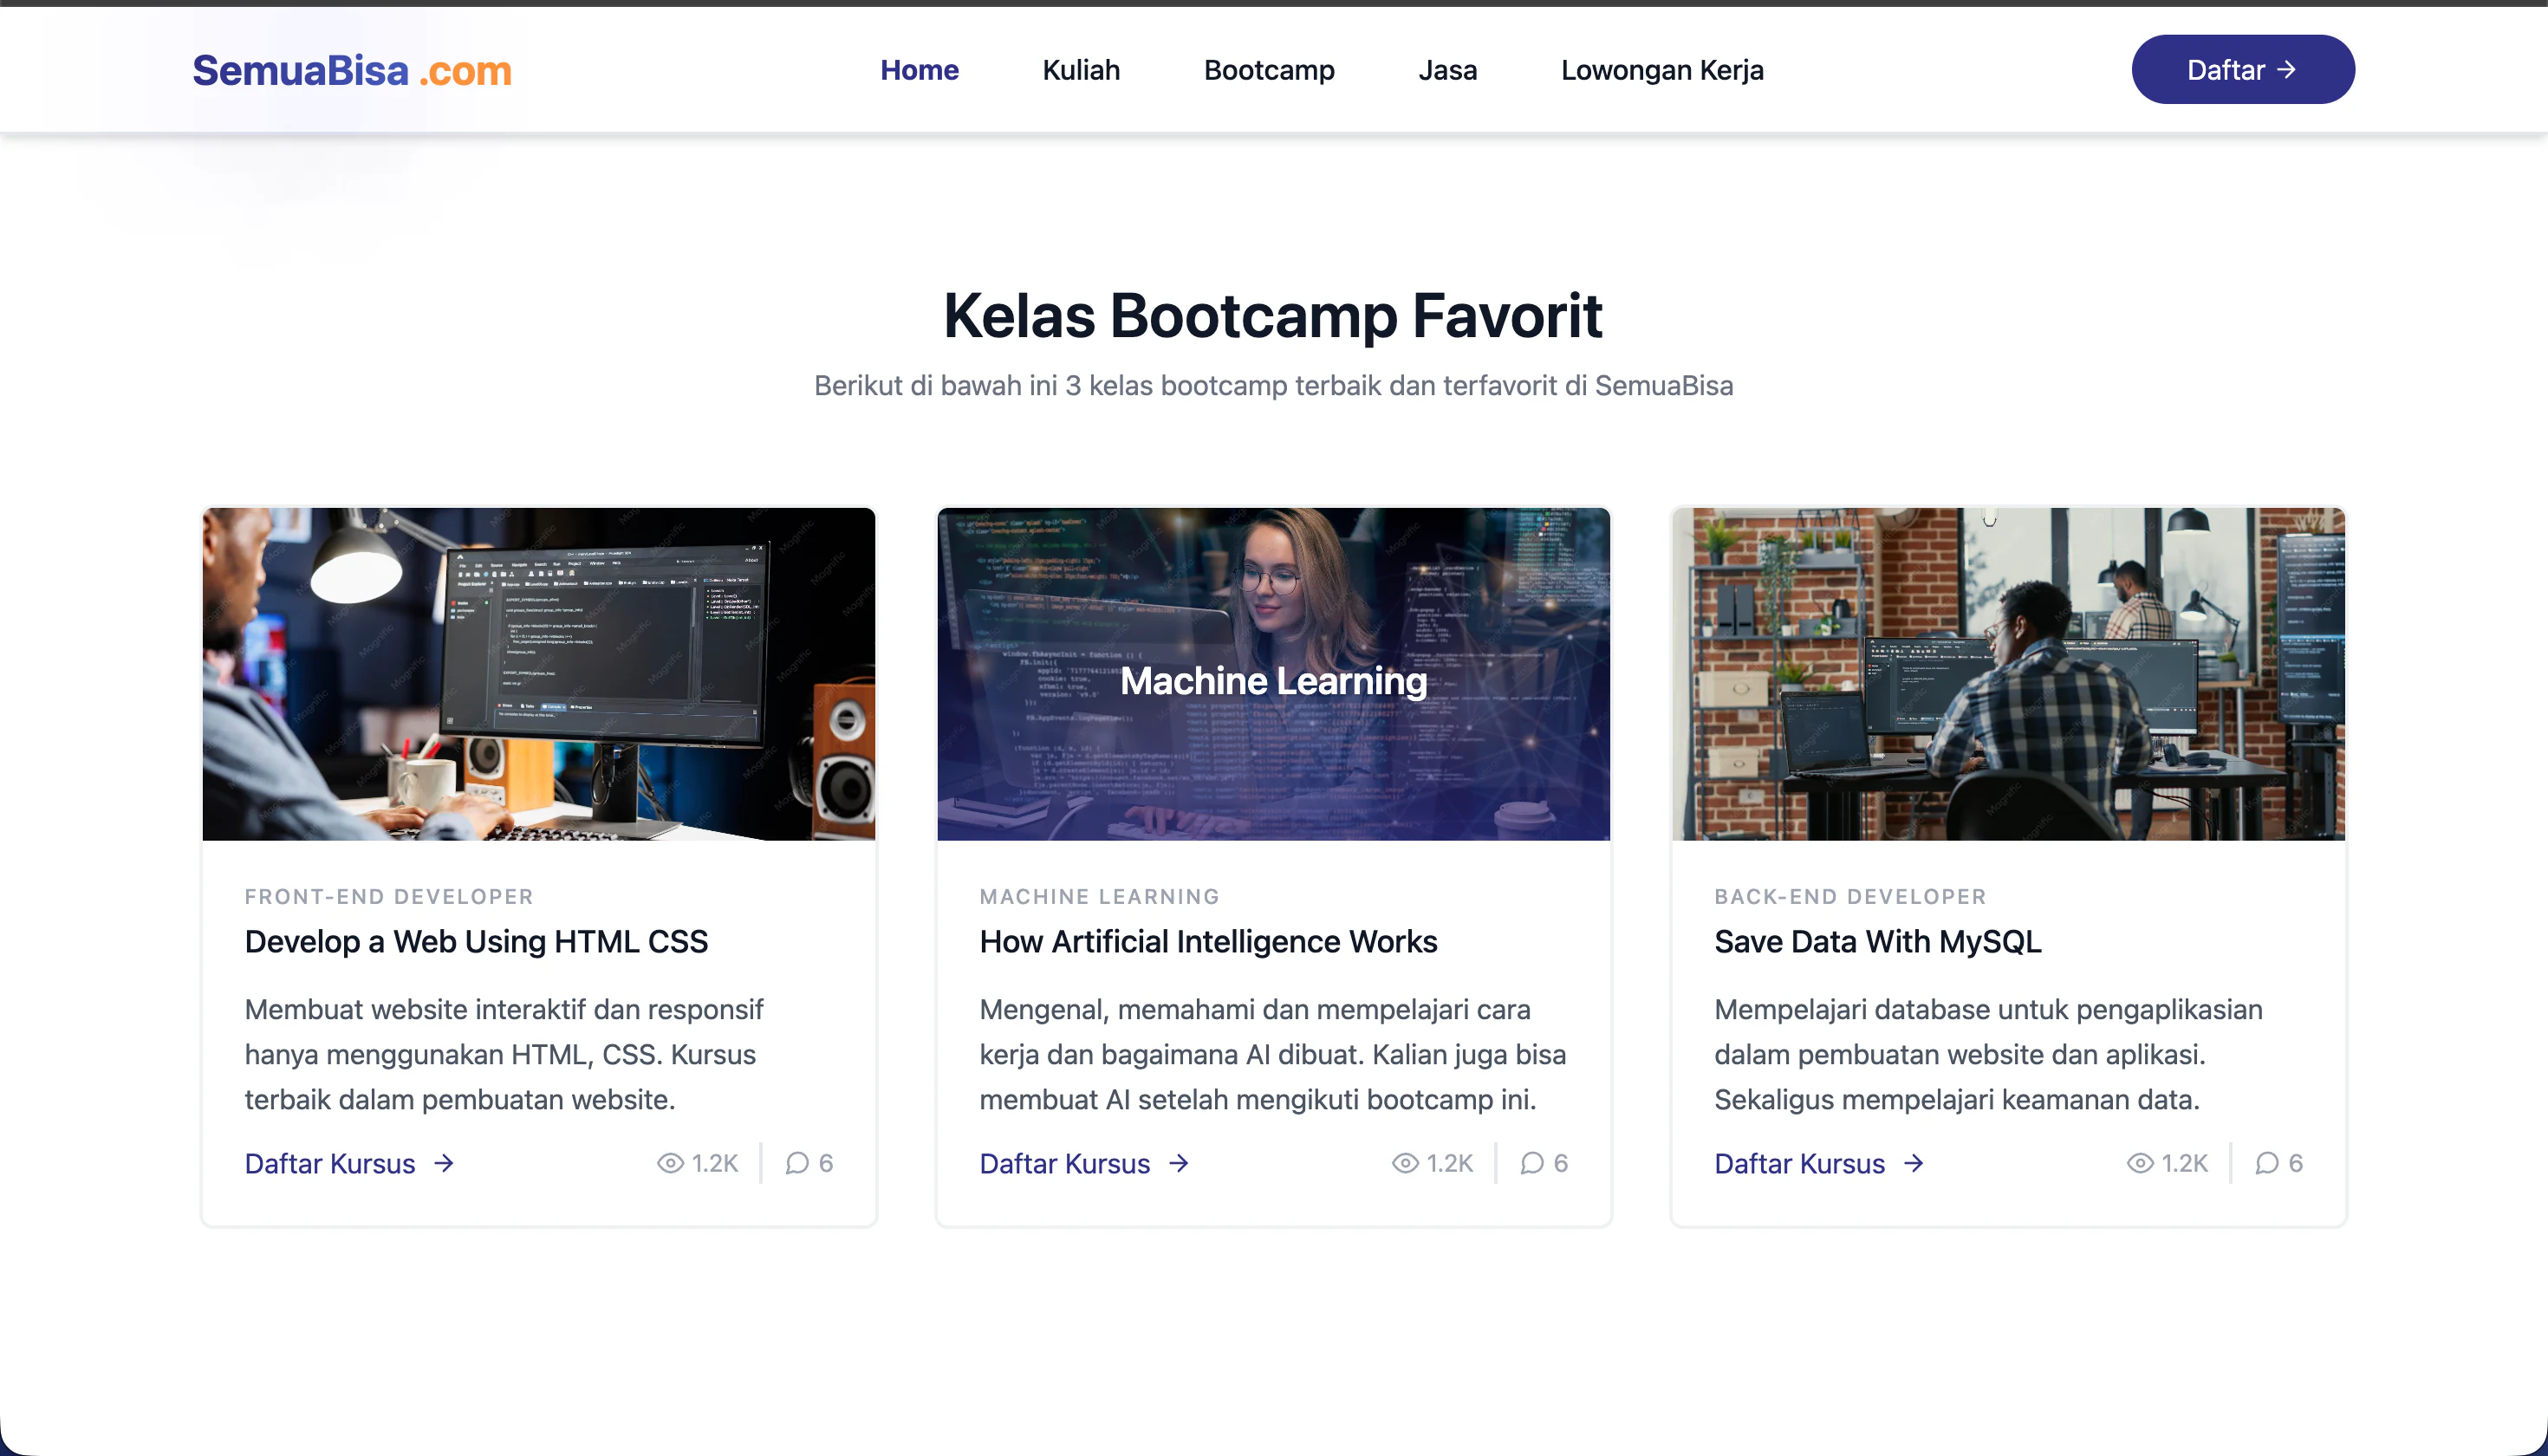Click the comment bubble icon in MySQL card

point(2267,1163)
